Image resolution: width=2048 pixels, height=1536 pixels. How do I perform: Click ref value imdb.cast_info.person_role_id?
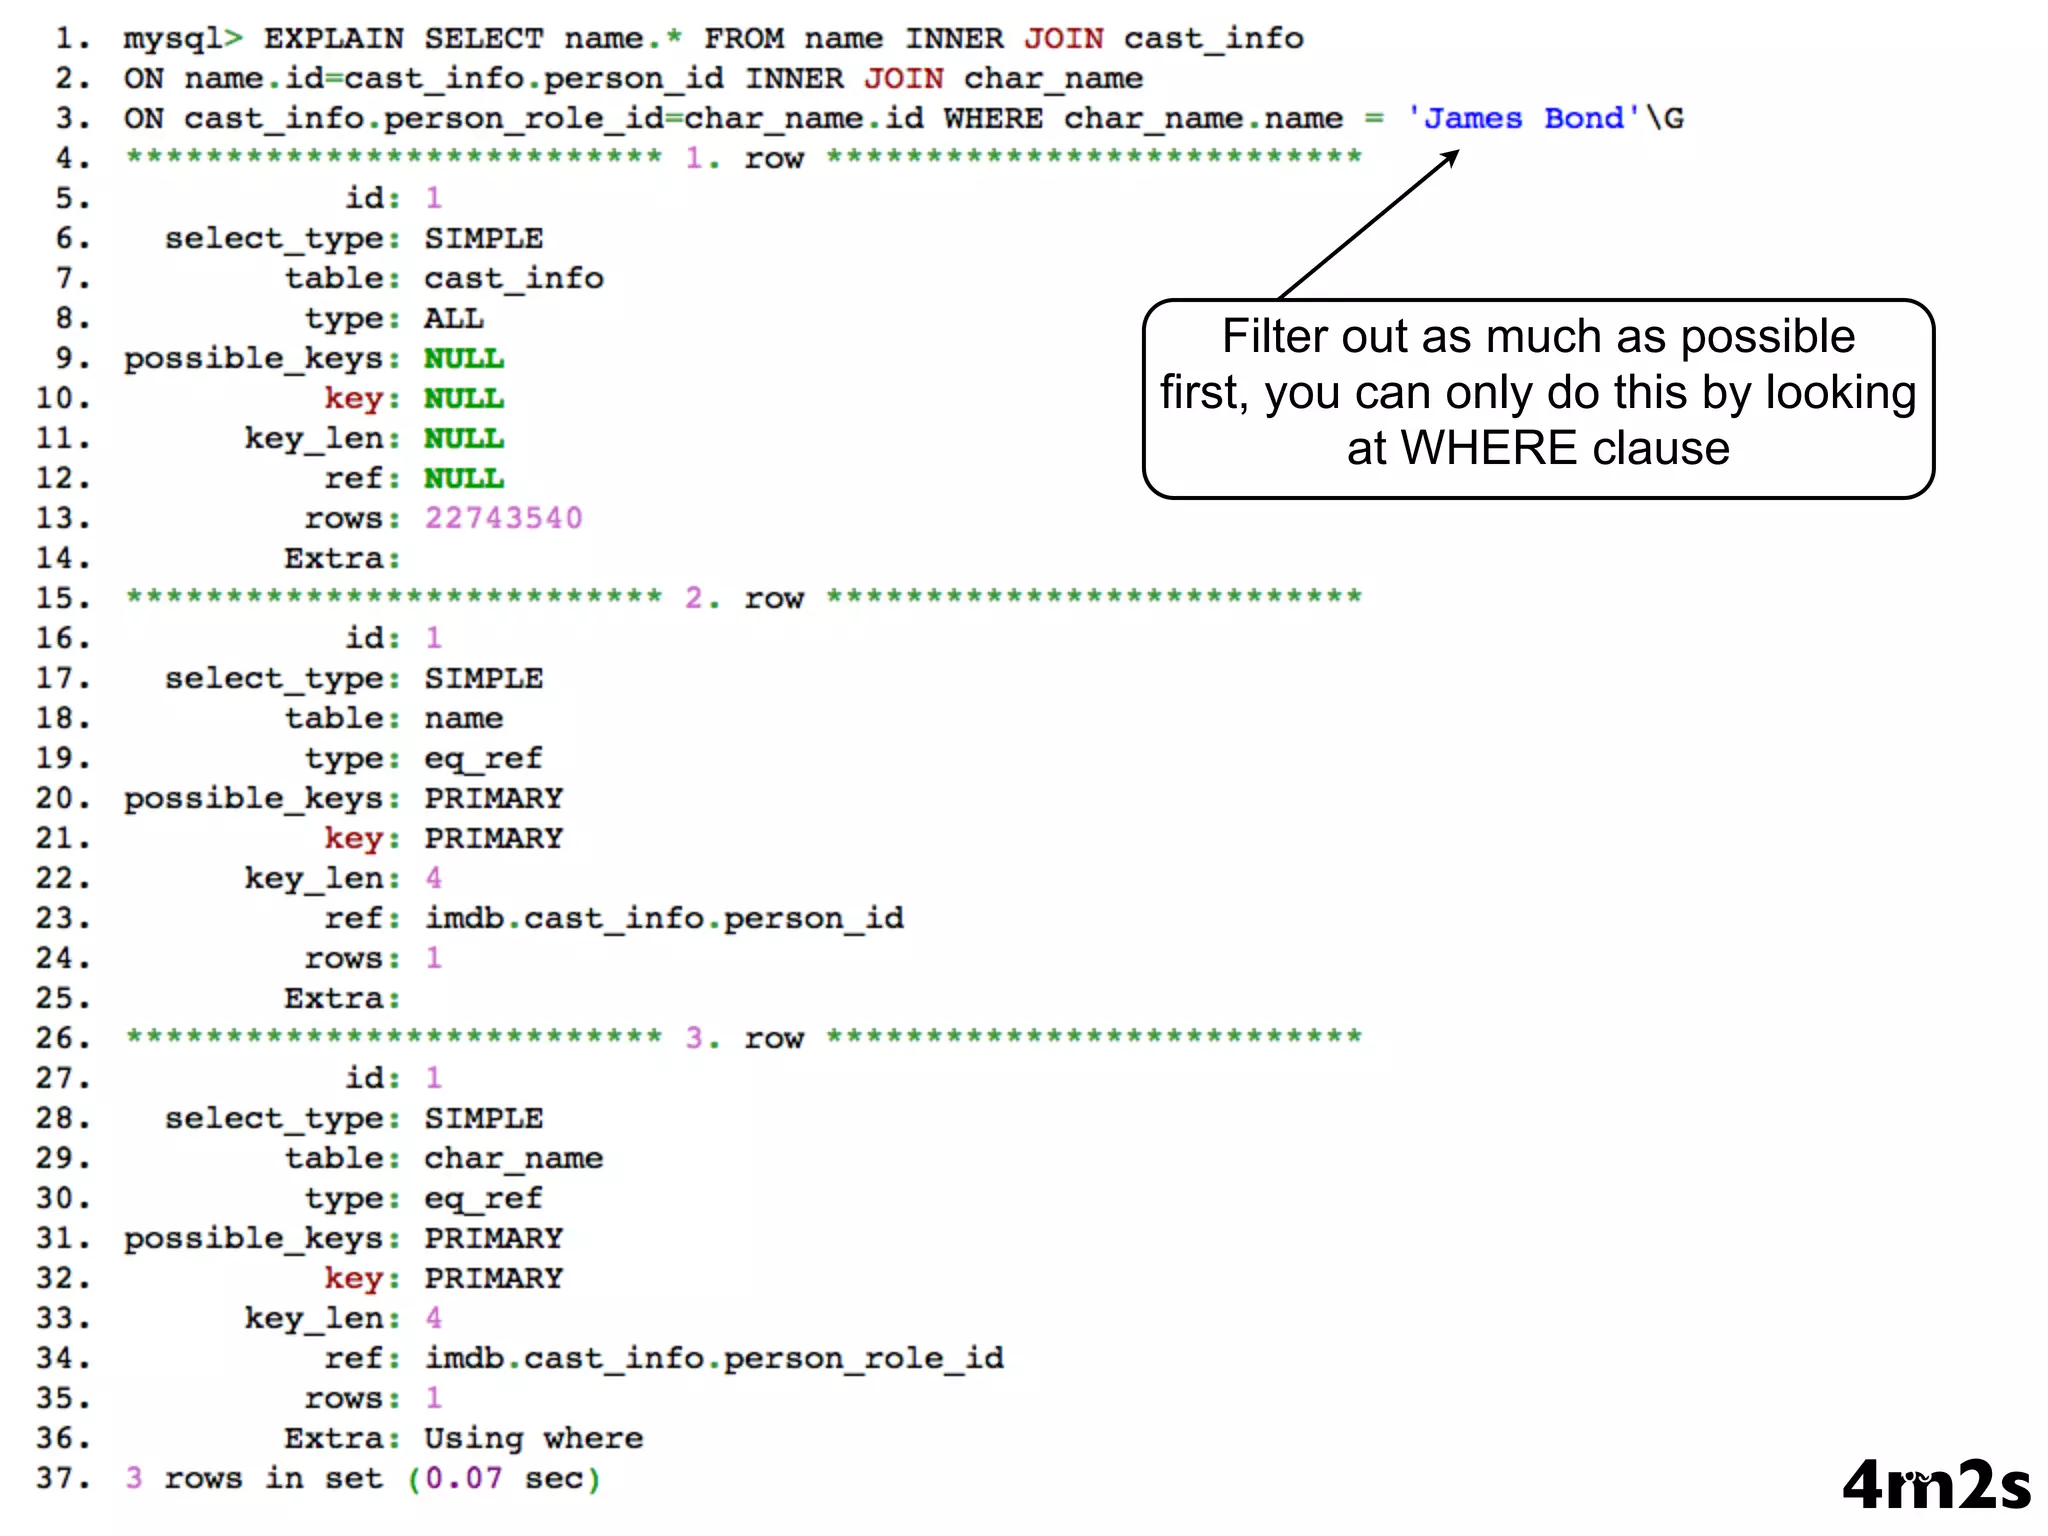[x=714, y=1358]
